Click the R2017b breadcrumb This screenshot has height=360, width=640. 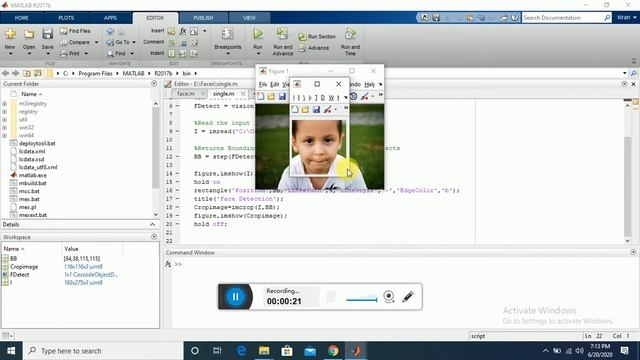(163, 73)
